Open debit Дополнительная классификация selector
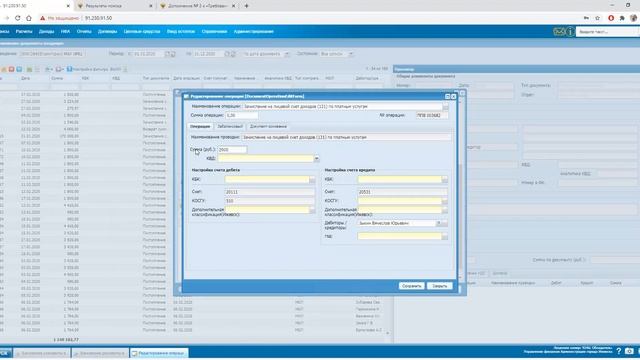Viewport: 640px width, 360px height. click(312, 210)
